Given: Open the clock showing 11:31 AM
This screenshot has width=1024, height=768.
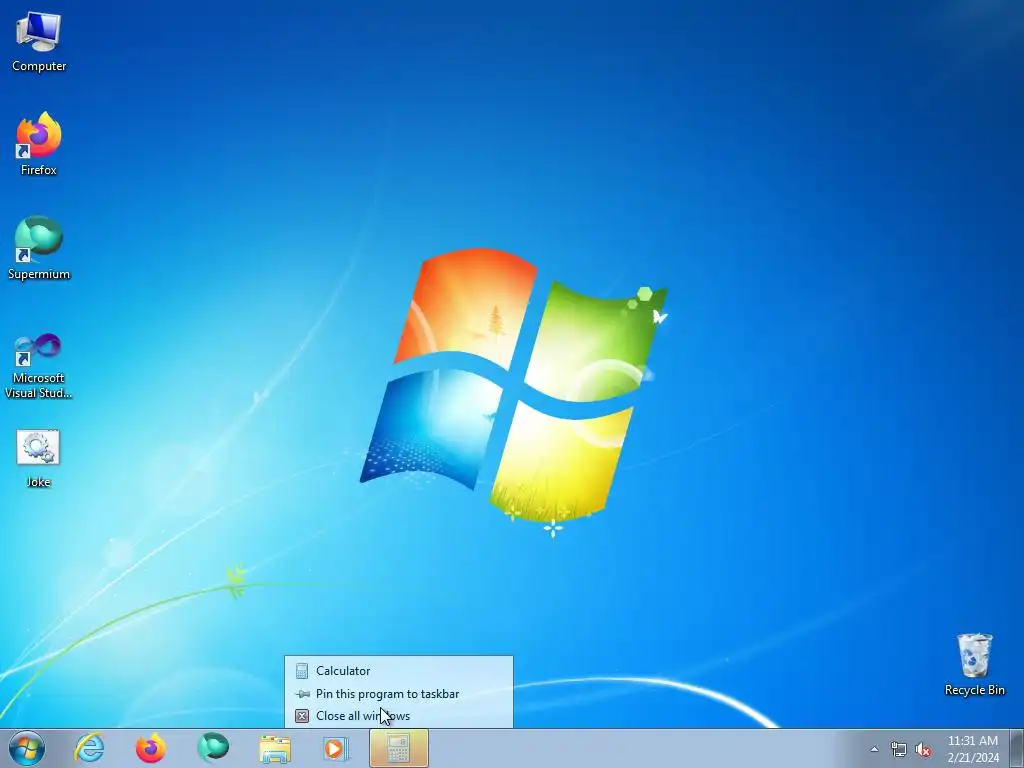Looking at the screenshot, I should [x=973, y=748].
